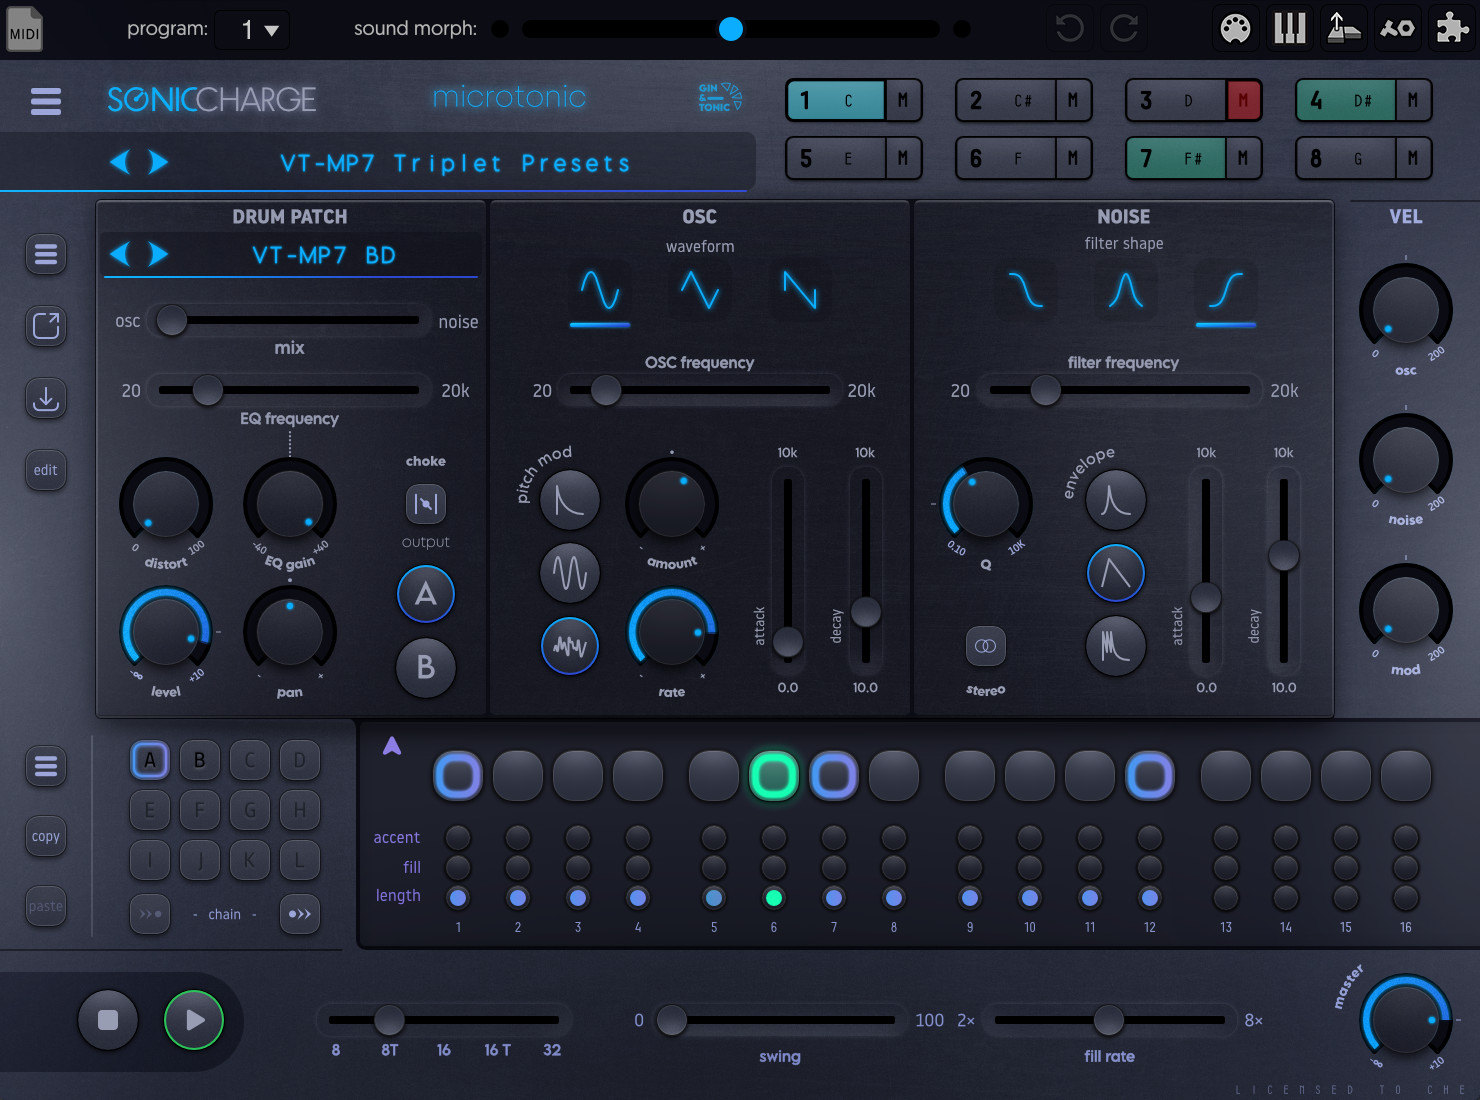This screenshot has height=1100, width=1480.
Task: Open VT-MP7 Triplet Presets name
Action: [455, 163]
